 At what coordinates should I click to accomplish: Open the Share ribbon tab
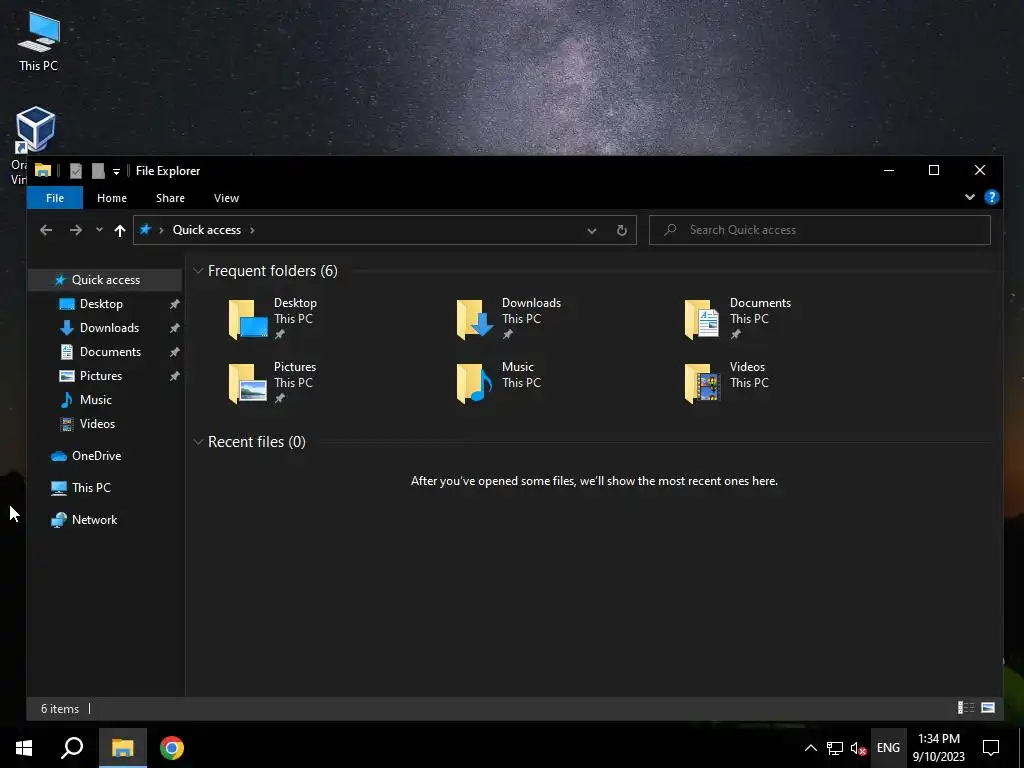(170, 198)
